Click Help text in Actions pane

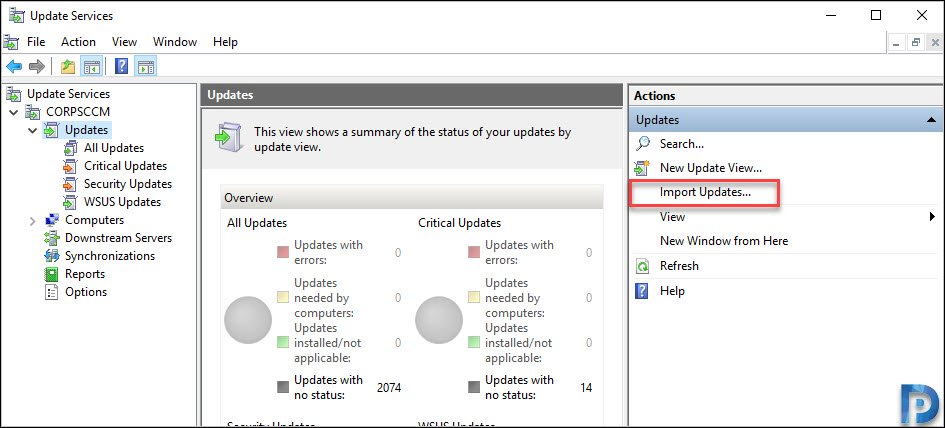[672, 291]
